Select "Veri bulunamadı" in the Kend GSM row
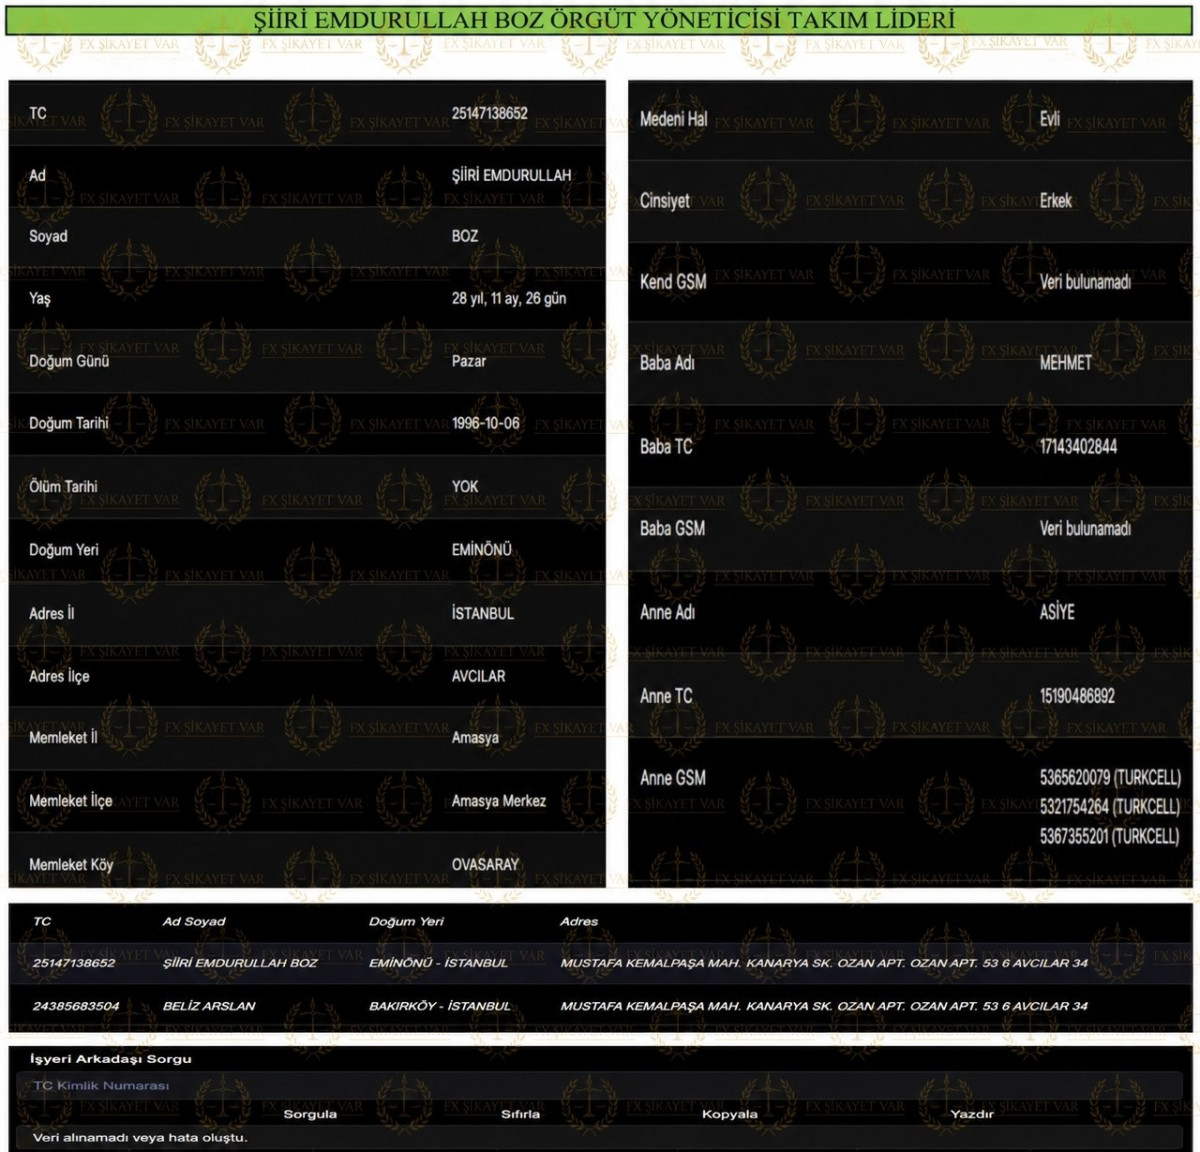 point(1085,282)
